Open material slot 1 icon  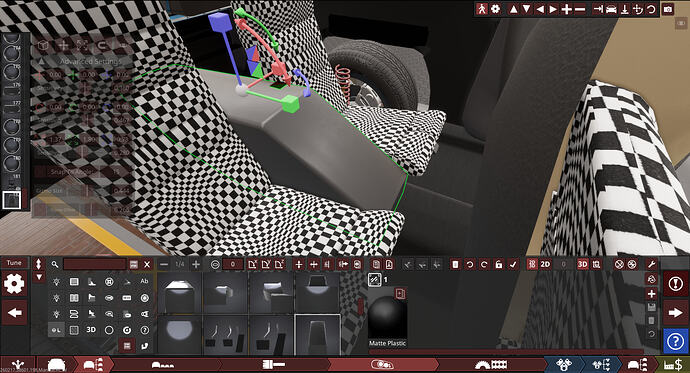point(374,280)
